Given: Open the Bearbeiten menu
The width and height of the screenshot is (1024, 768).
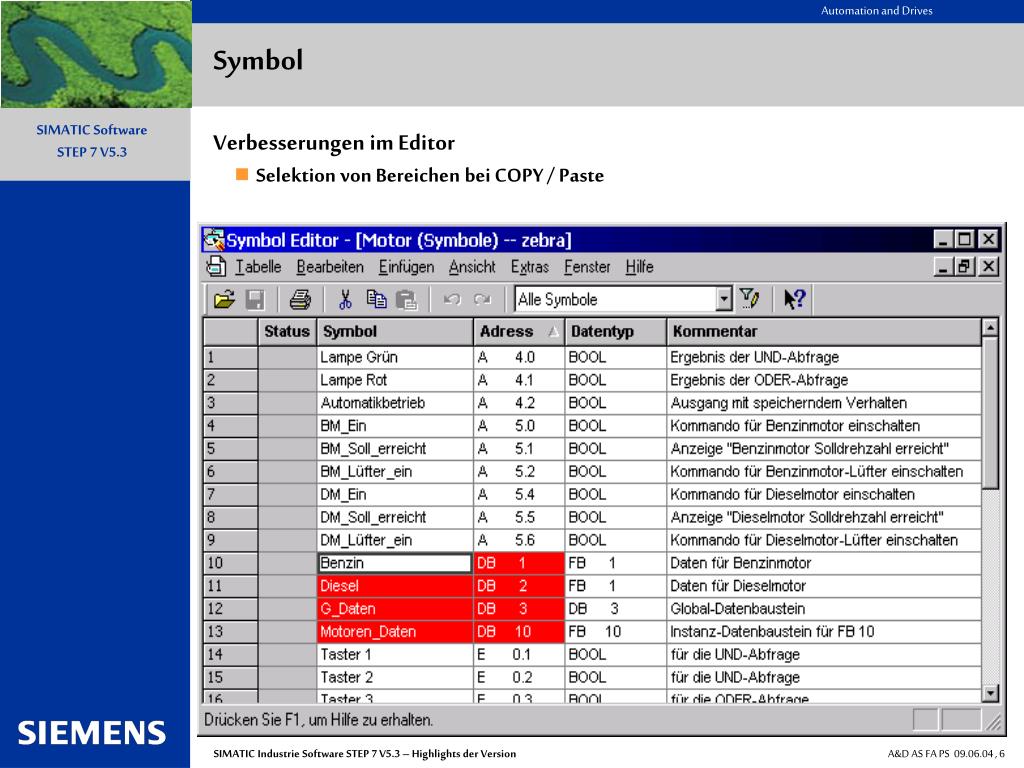Looking at the screenshot, I should [x=330, y=267].
